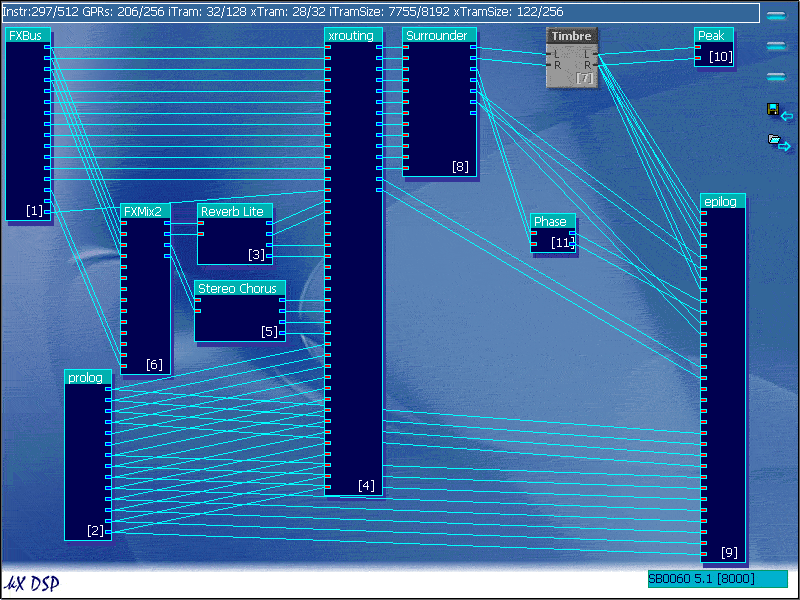Click the first output pin of prolog
Screen dimensions: 800x600
click(108, 389)
